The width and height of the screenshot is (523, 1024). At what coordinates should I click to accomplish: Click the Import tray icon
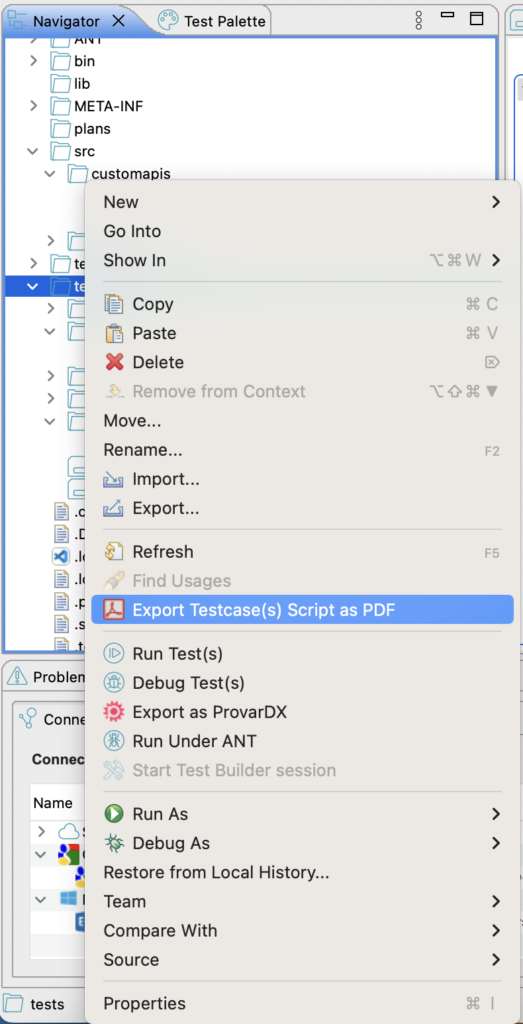point(114,479)
